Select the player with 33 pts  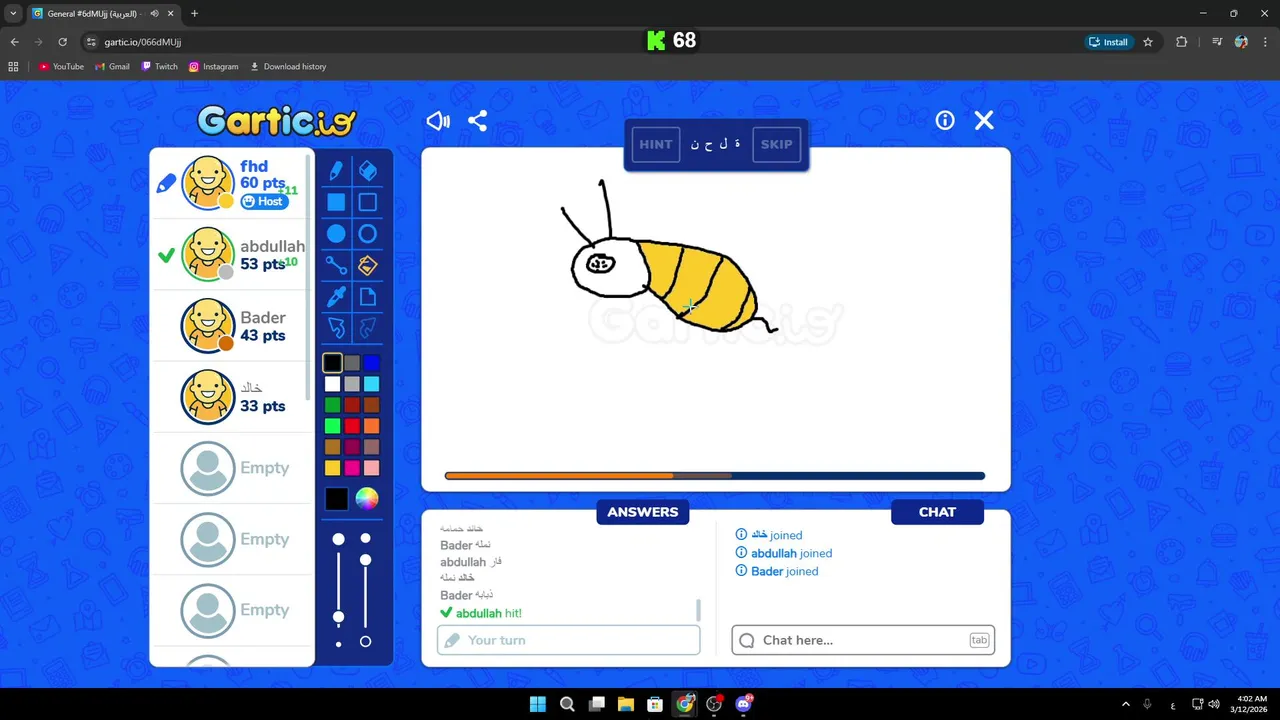click(232, 397)
